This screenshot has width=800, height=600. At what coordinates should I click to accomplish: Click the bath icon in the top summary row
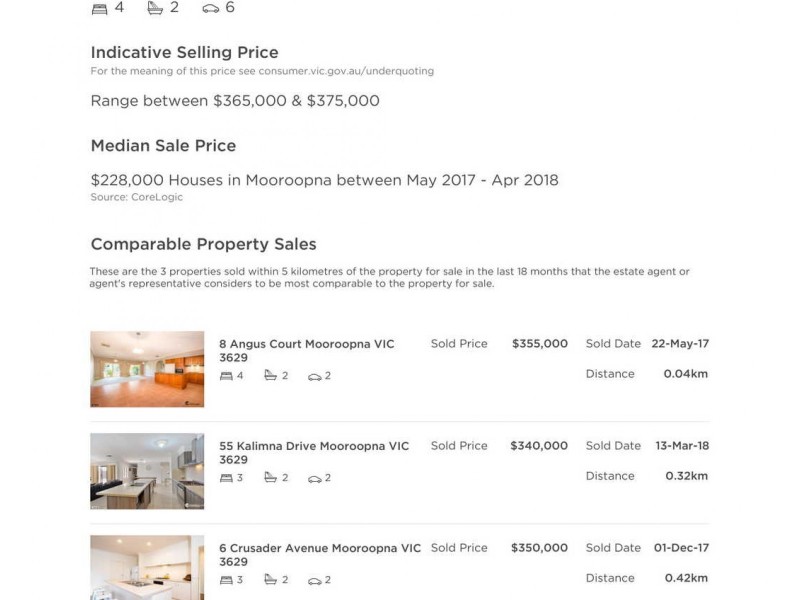click(x=154, y=8)
